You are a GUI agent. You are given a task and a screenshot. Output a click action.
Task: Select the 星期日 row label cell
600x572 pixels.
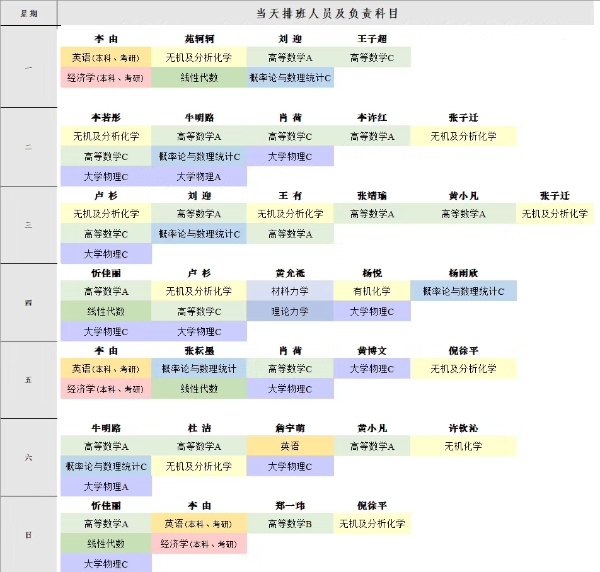click(x=29, y=535)
